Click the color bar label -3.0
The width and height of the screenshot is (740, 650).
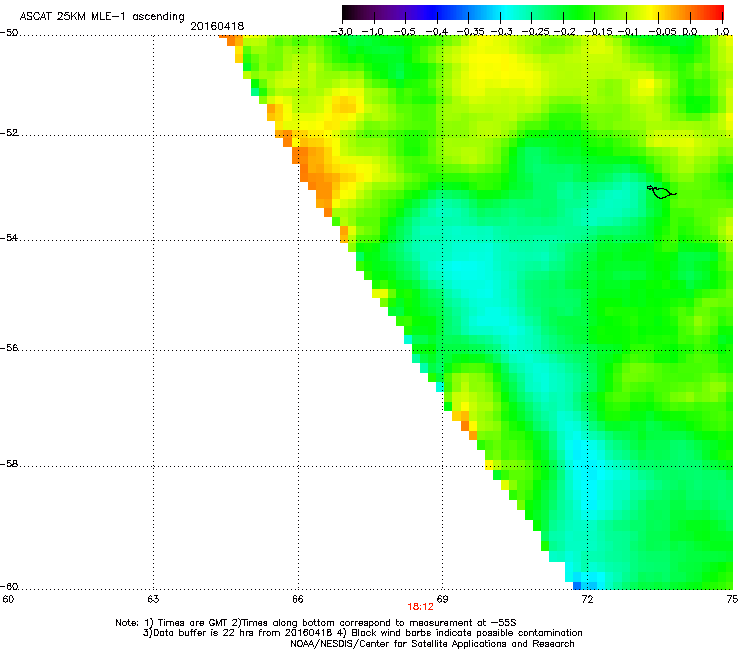coord(341,32)
